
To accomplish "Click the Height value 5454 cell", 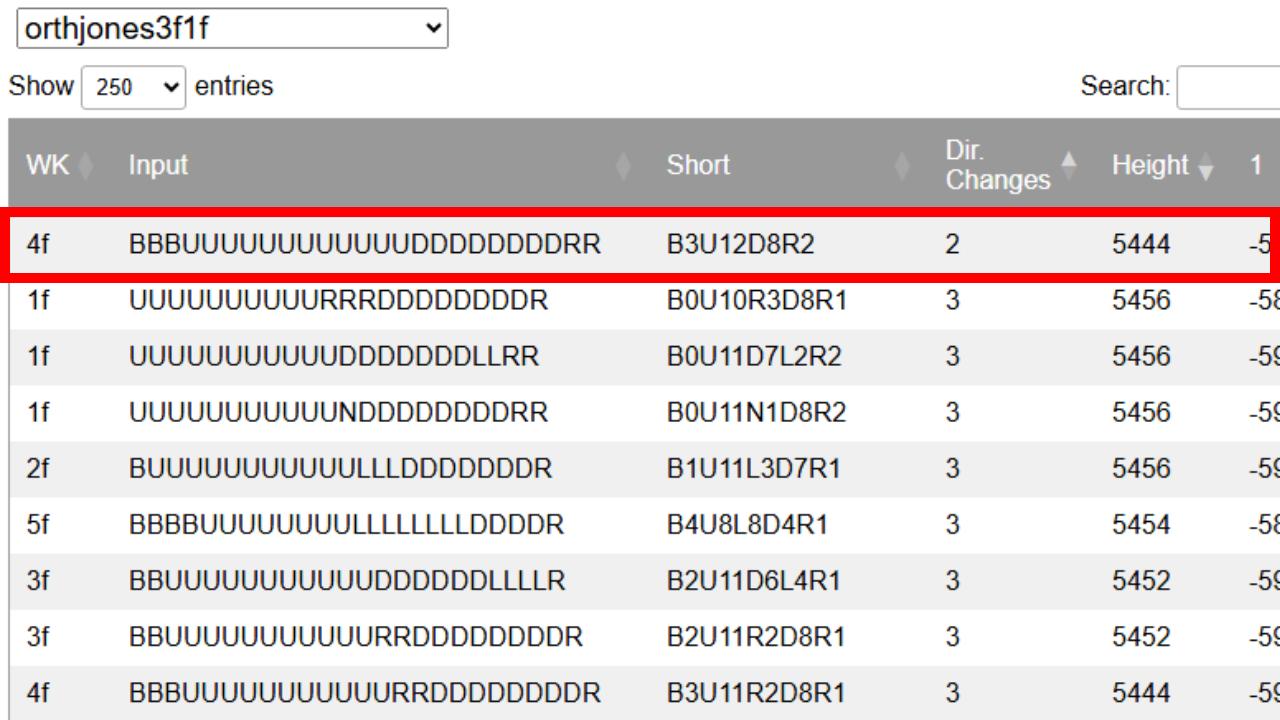I will tap(1140, 525).
